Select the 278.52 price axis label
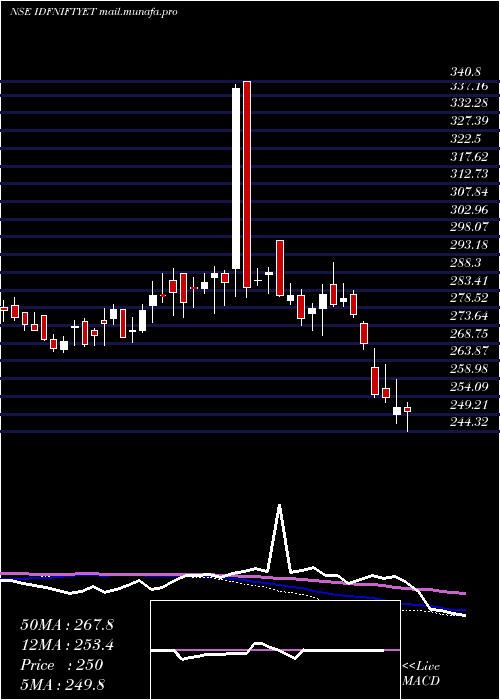Screen dimensions: 500x700 pyautogui.click(x=468, y=298)
